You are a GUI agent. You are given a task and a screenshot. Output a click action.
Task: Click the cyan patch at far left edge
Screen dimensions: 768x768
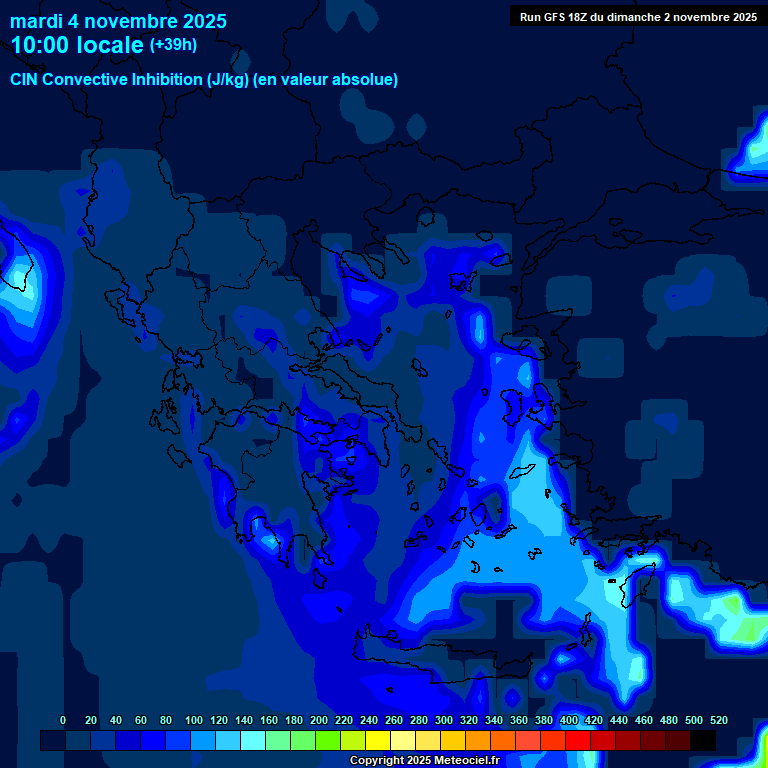[20, 275]
